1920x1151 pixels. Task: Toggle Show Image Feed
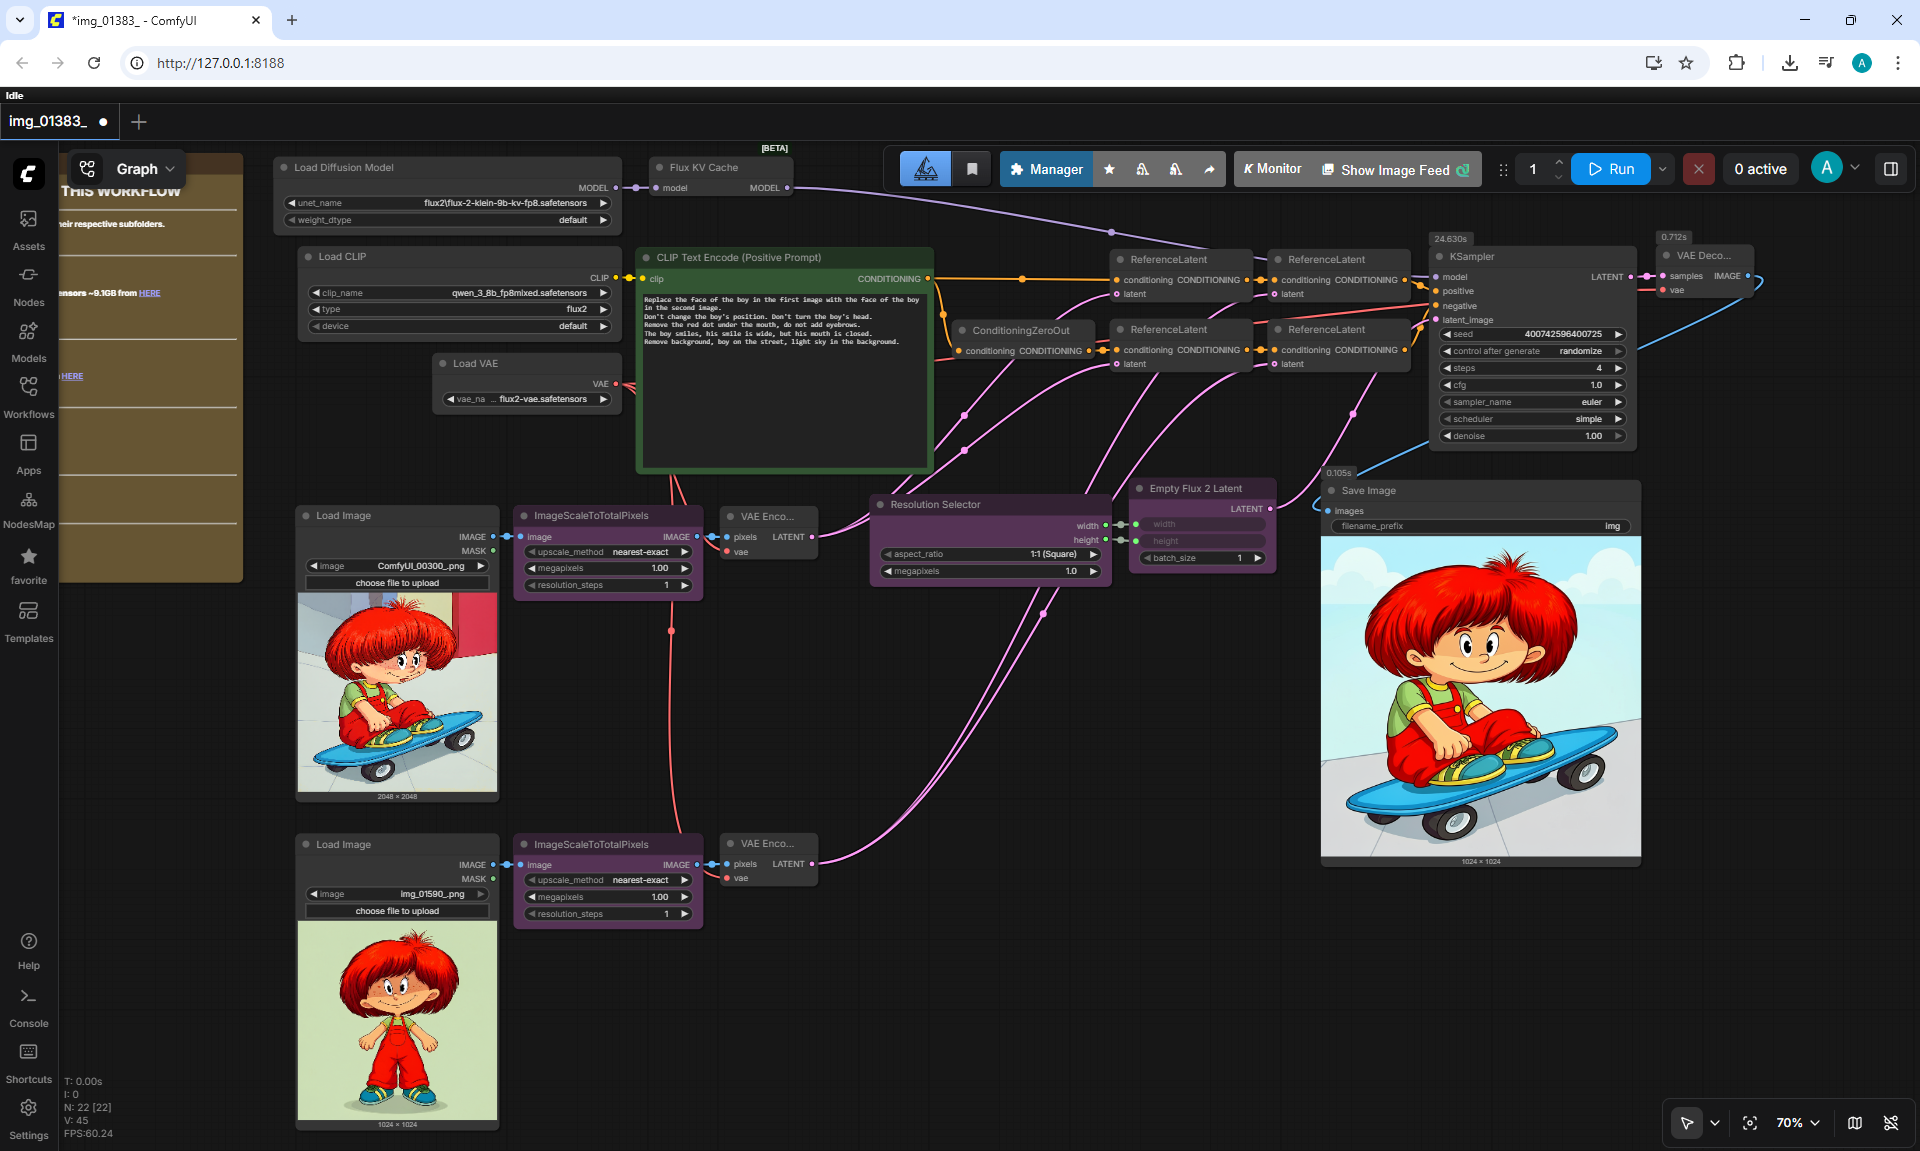coord(1395,169)
